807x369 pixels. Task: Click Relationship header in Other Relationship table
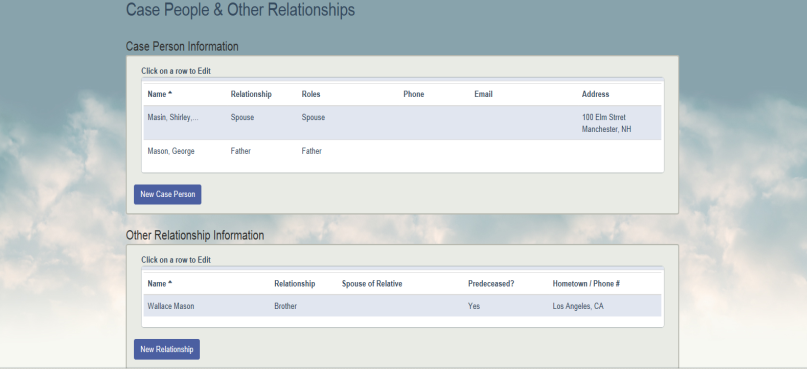pyautogui.click(x=294, y=284)
